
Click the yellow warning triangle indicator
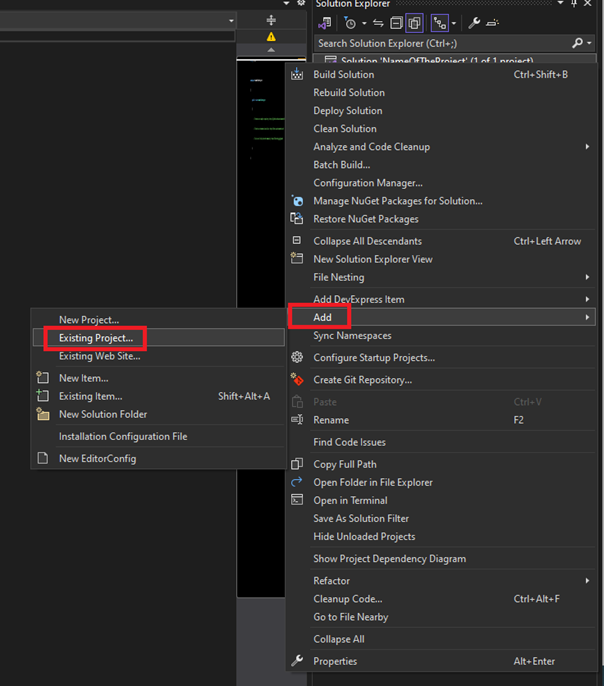tap(271, 37)
